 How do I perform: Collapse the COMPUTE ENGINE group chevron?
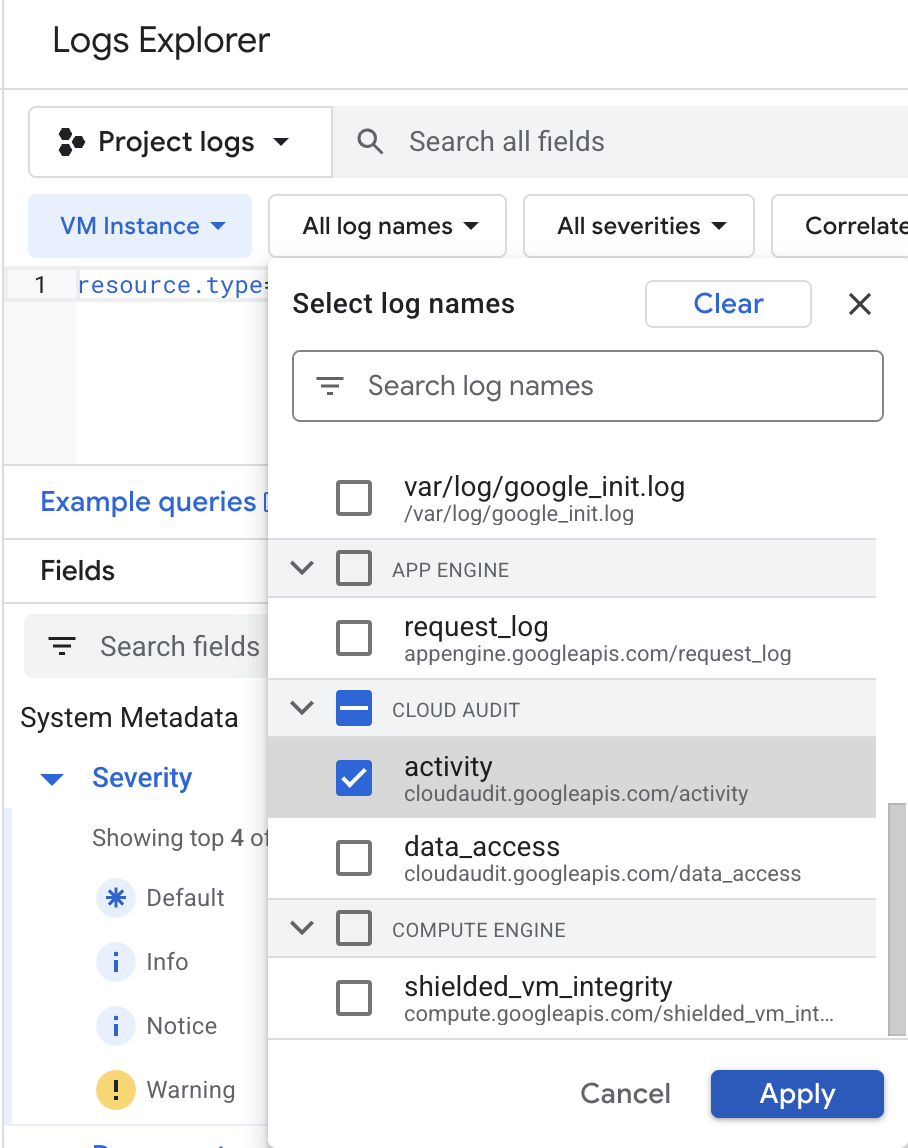click(302, 928)
